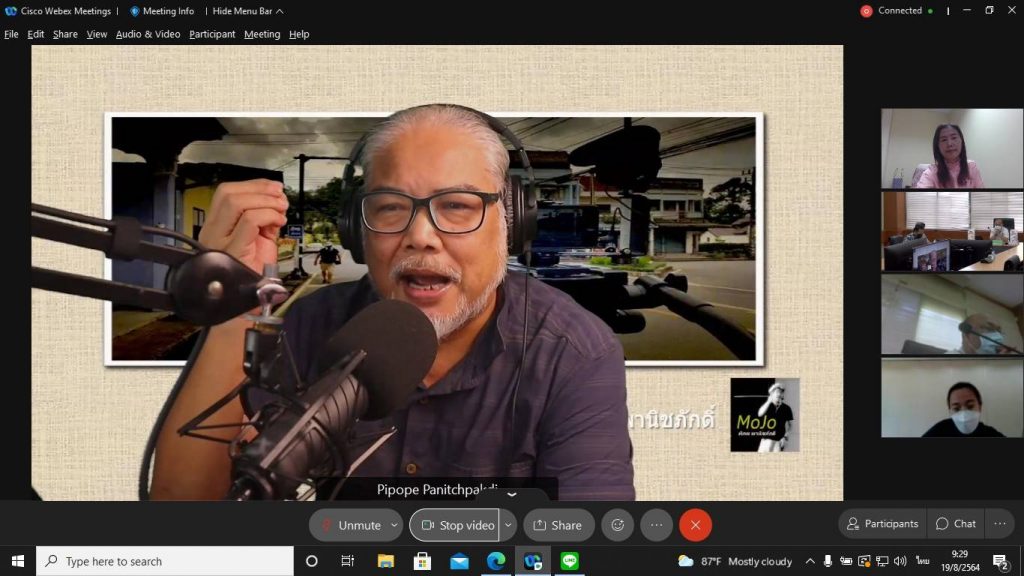This screenshot has height=576, width=1024.
Task: Open the Participant menu
Action: [212, 34]
